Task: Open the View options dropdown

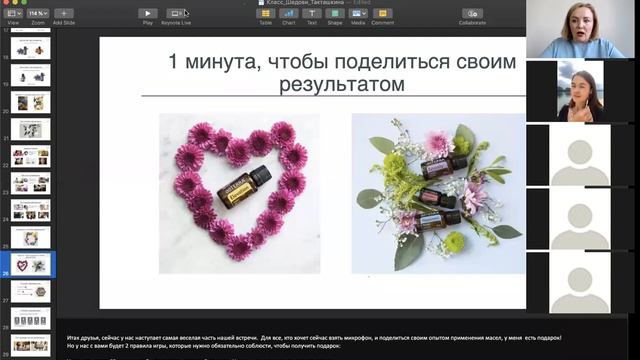Action: coord(13,13)
